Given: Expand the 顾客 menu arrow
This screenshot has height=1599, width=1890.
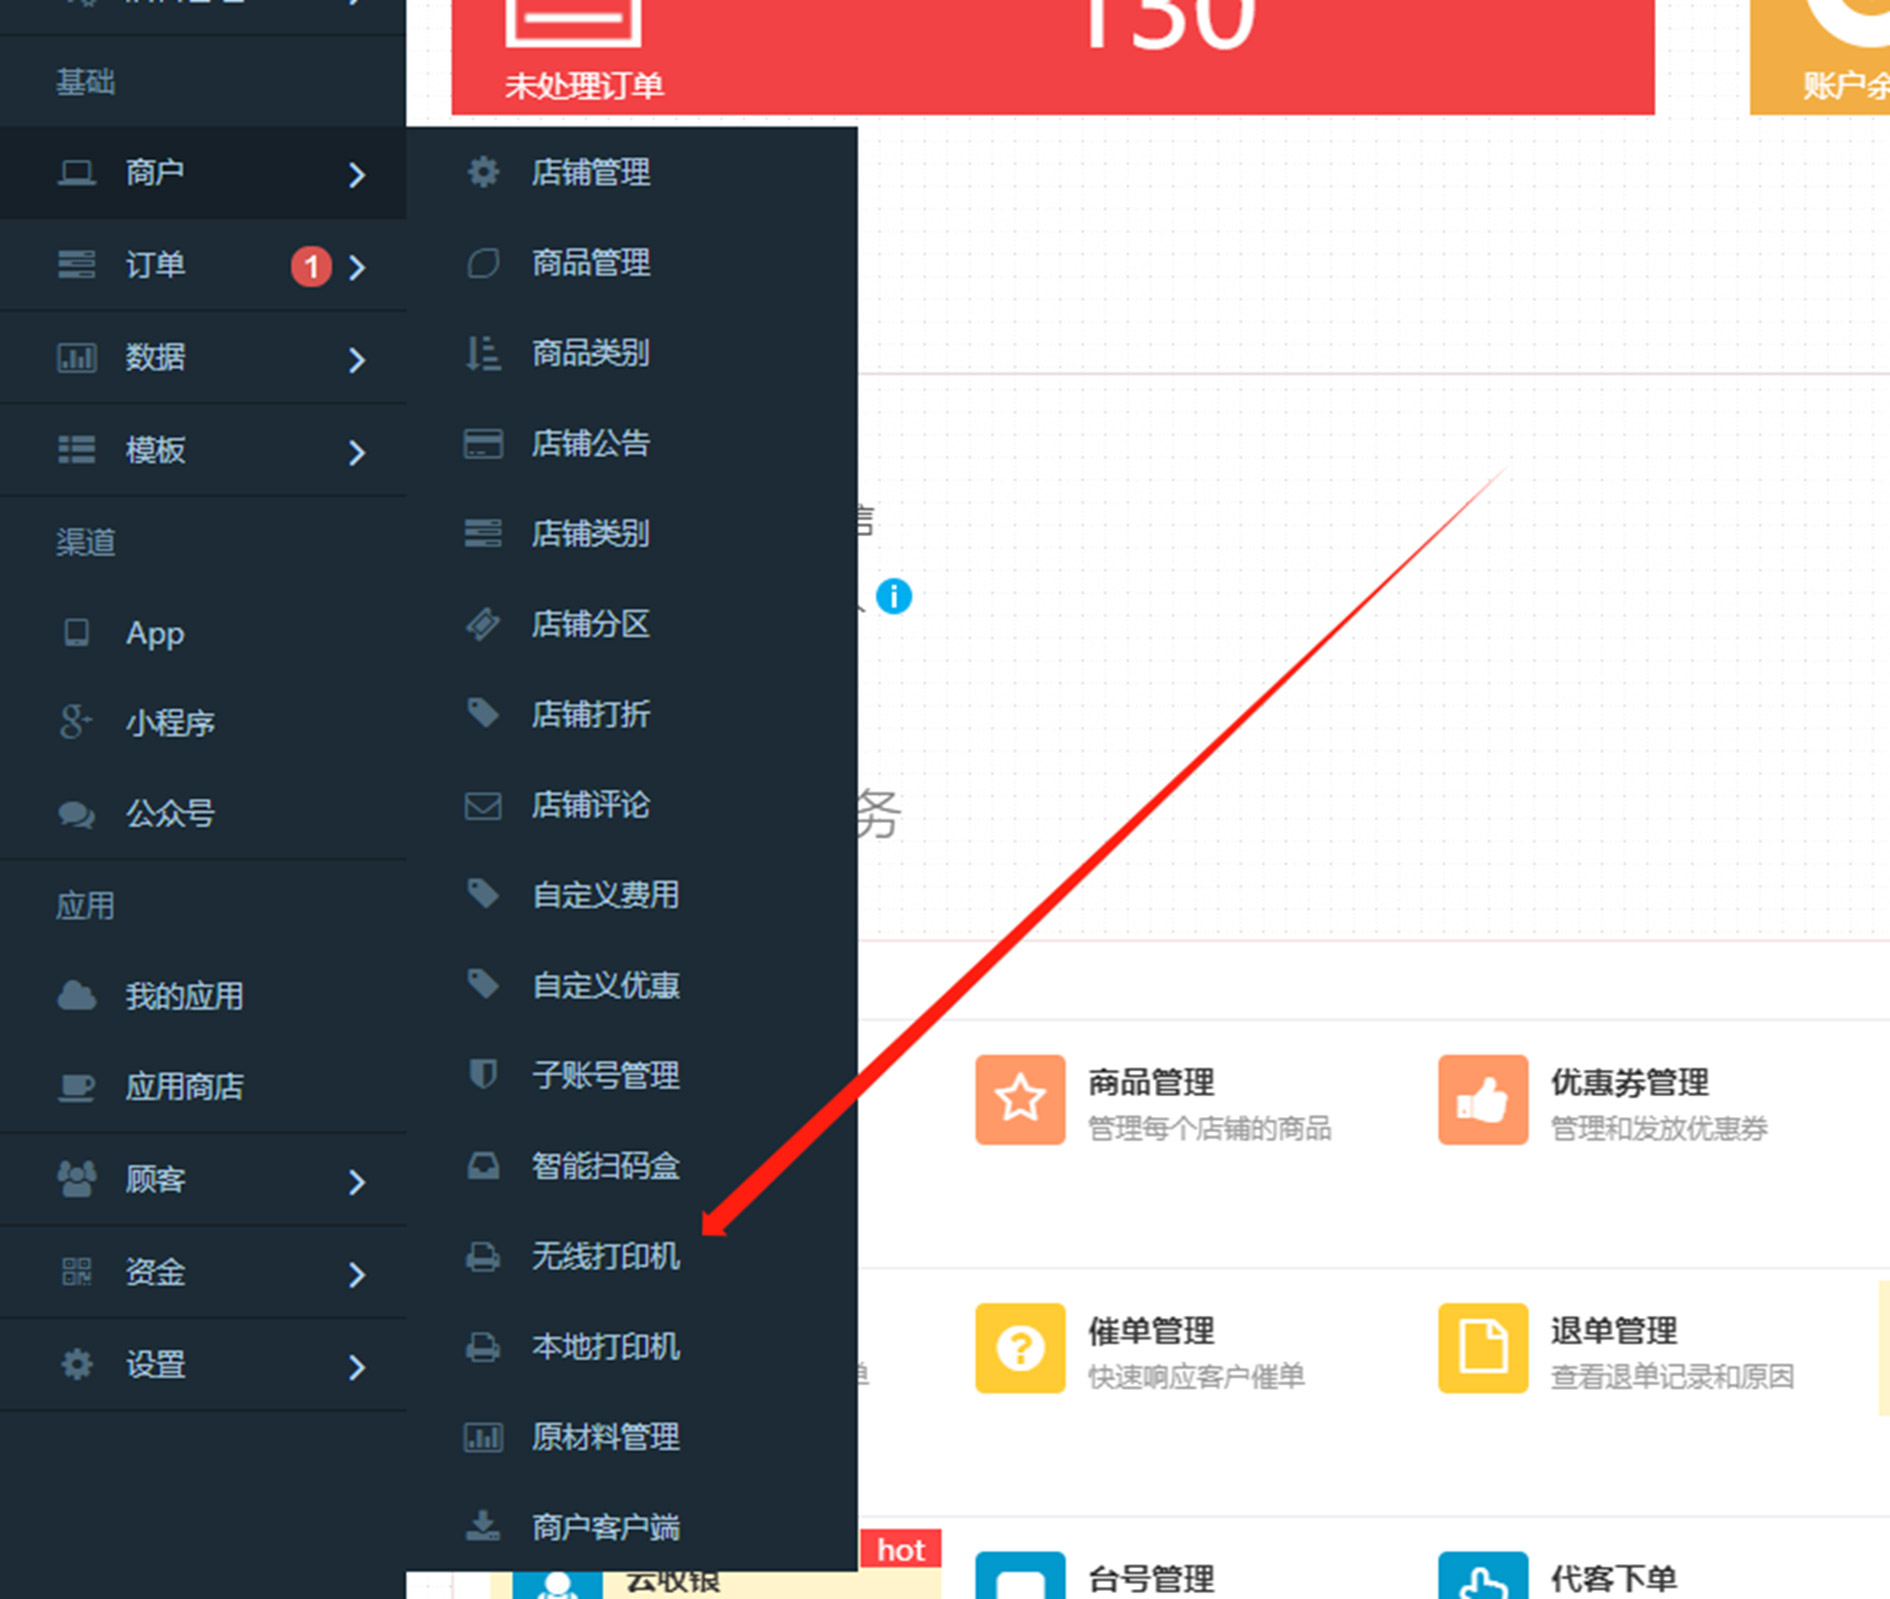Looking at the screenshot, I should pyautogui.click(x=357, y=1182).
